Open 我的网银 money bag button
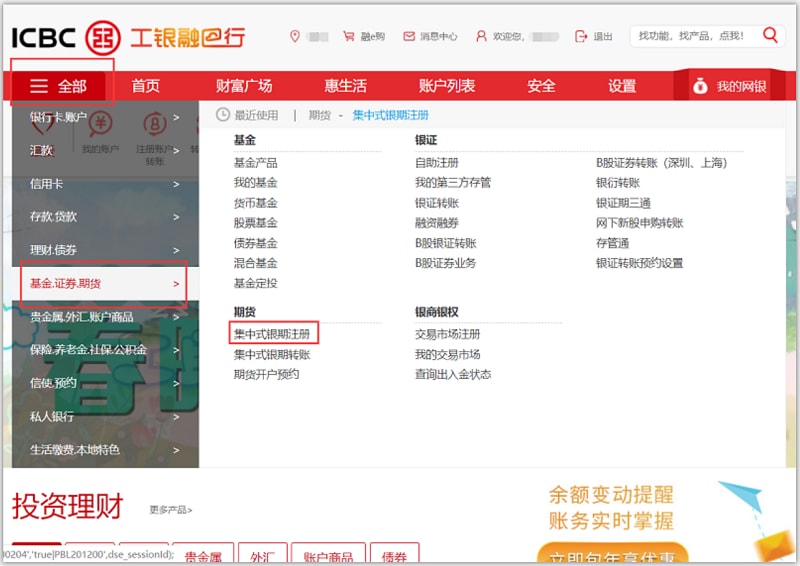 click(730, 86)
